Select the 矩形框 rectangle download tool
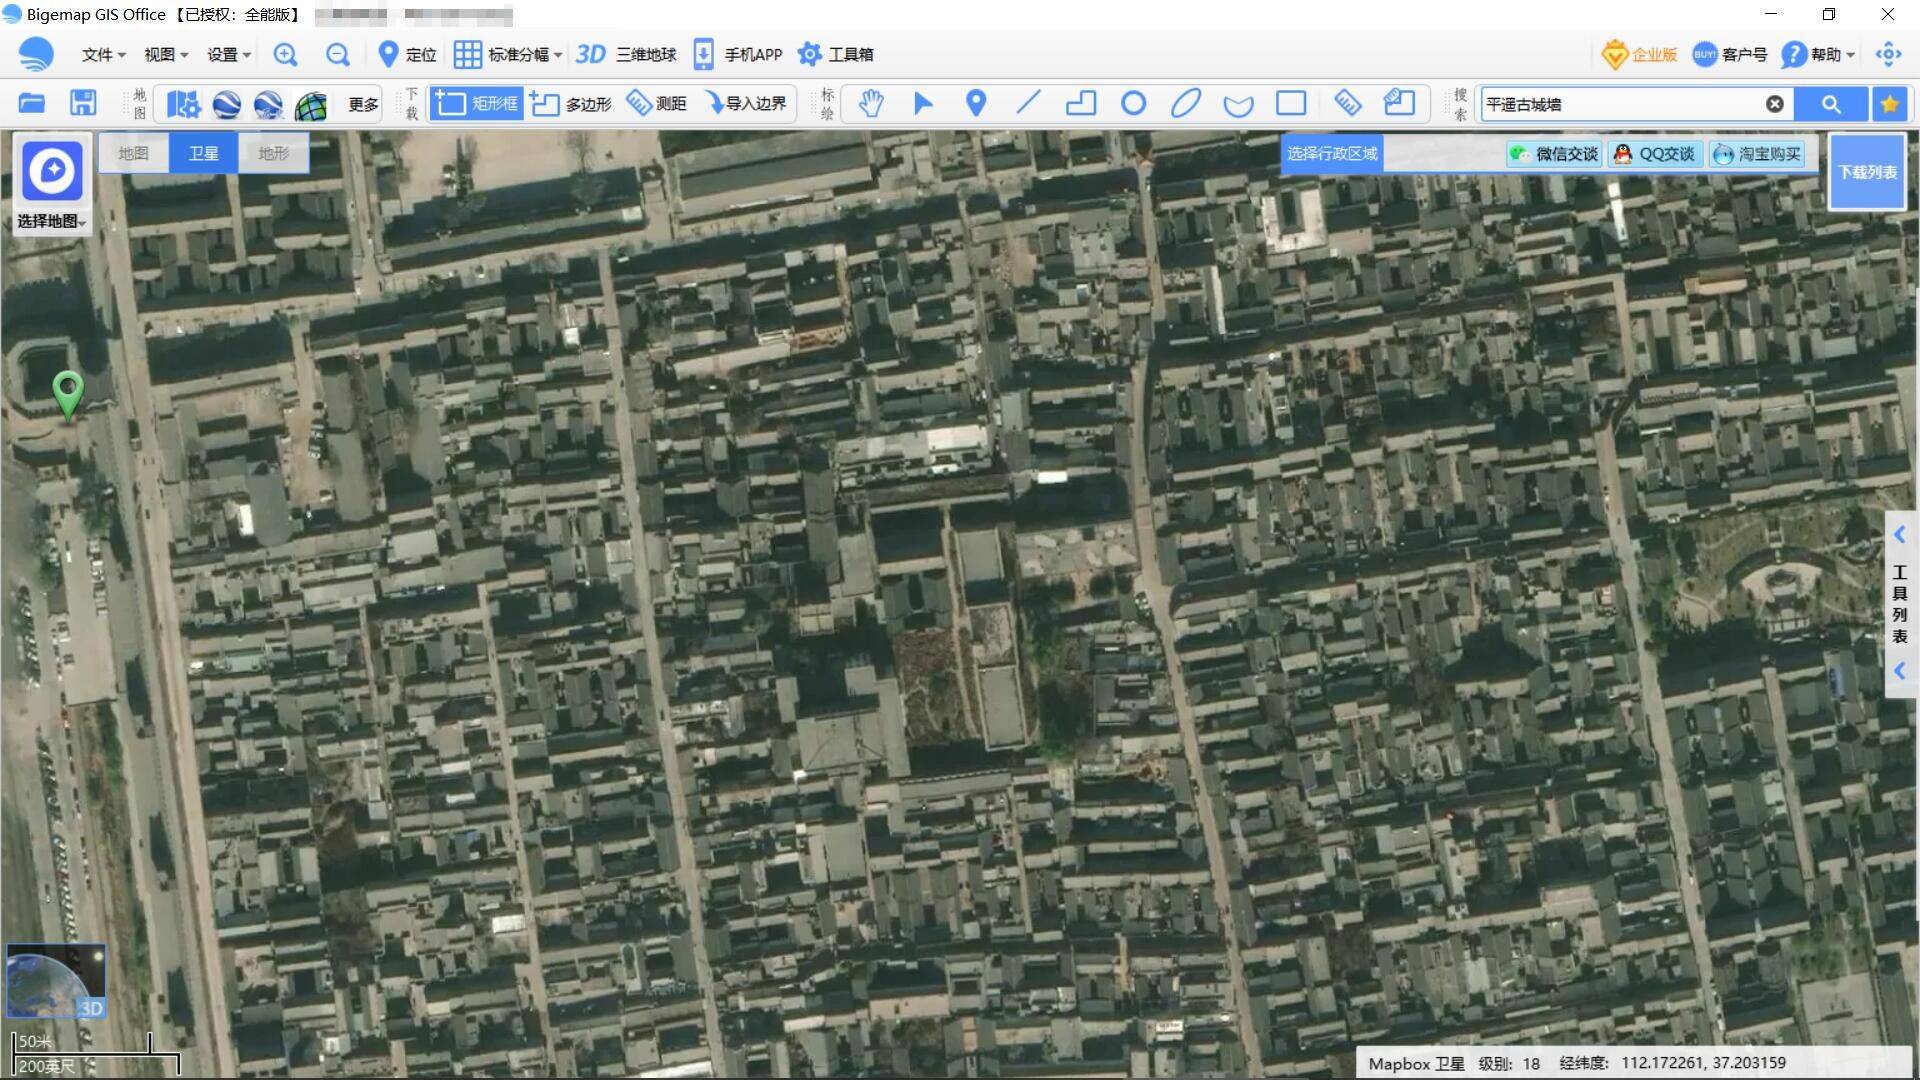The width and height of the screenshot is (1920, 1080). 477,103
